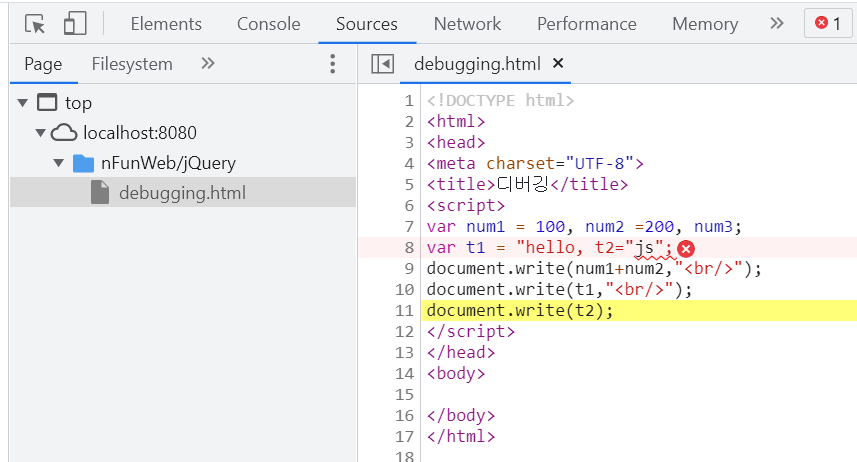Click the <meta charset="UTF-8"> code line
Screen dimensions: 857x462
[x=536, y=163]
